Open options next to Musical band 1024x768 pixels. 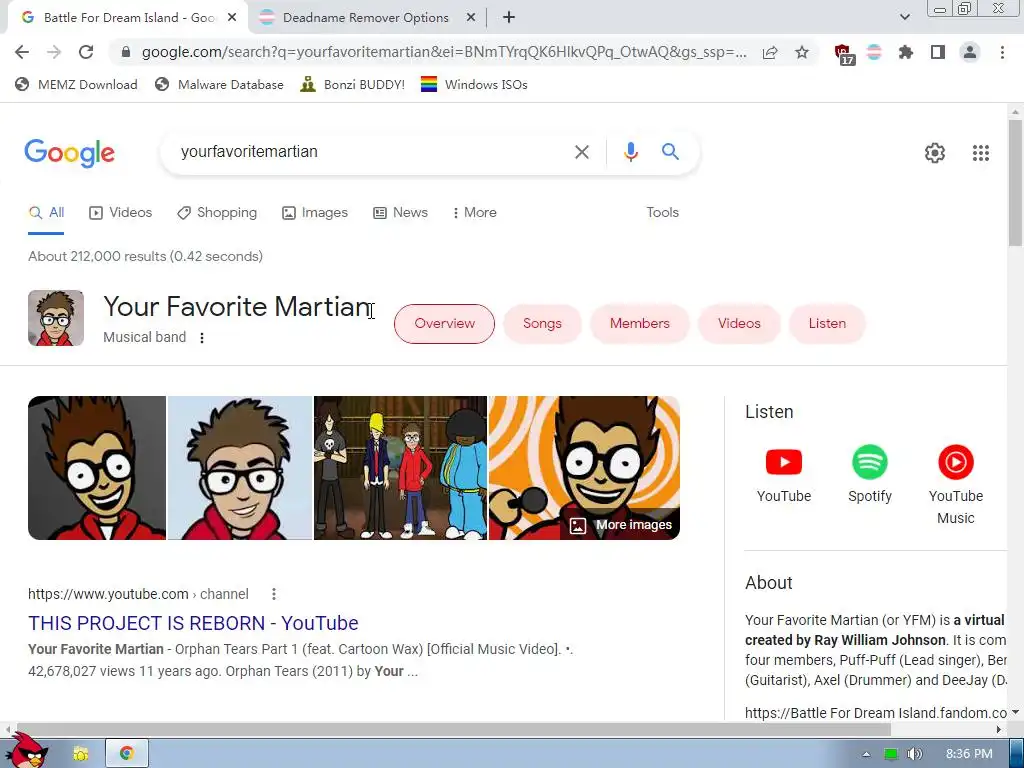[202, 338]
